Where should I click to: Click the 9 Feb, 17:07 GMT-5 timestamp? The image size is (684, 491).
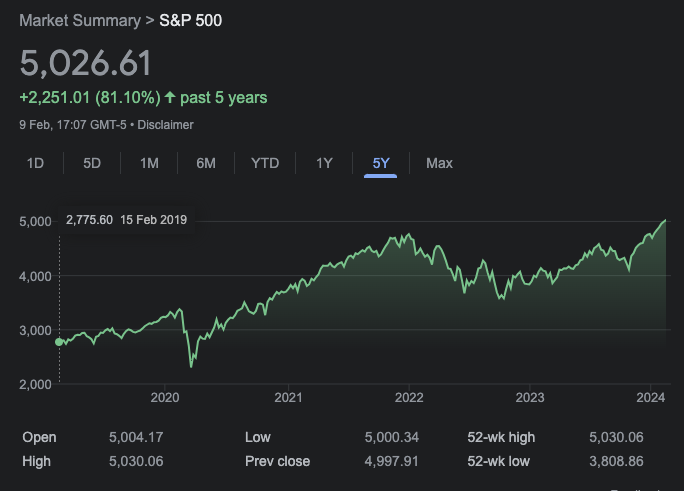coord(73,125)
